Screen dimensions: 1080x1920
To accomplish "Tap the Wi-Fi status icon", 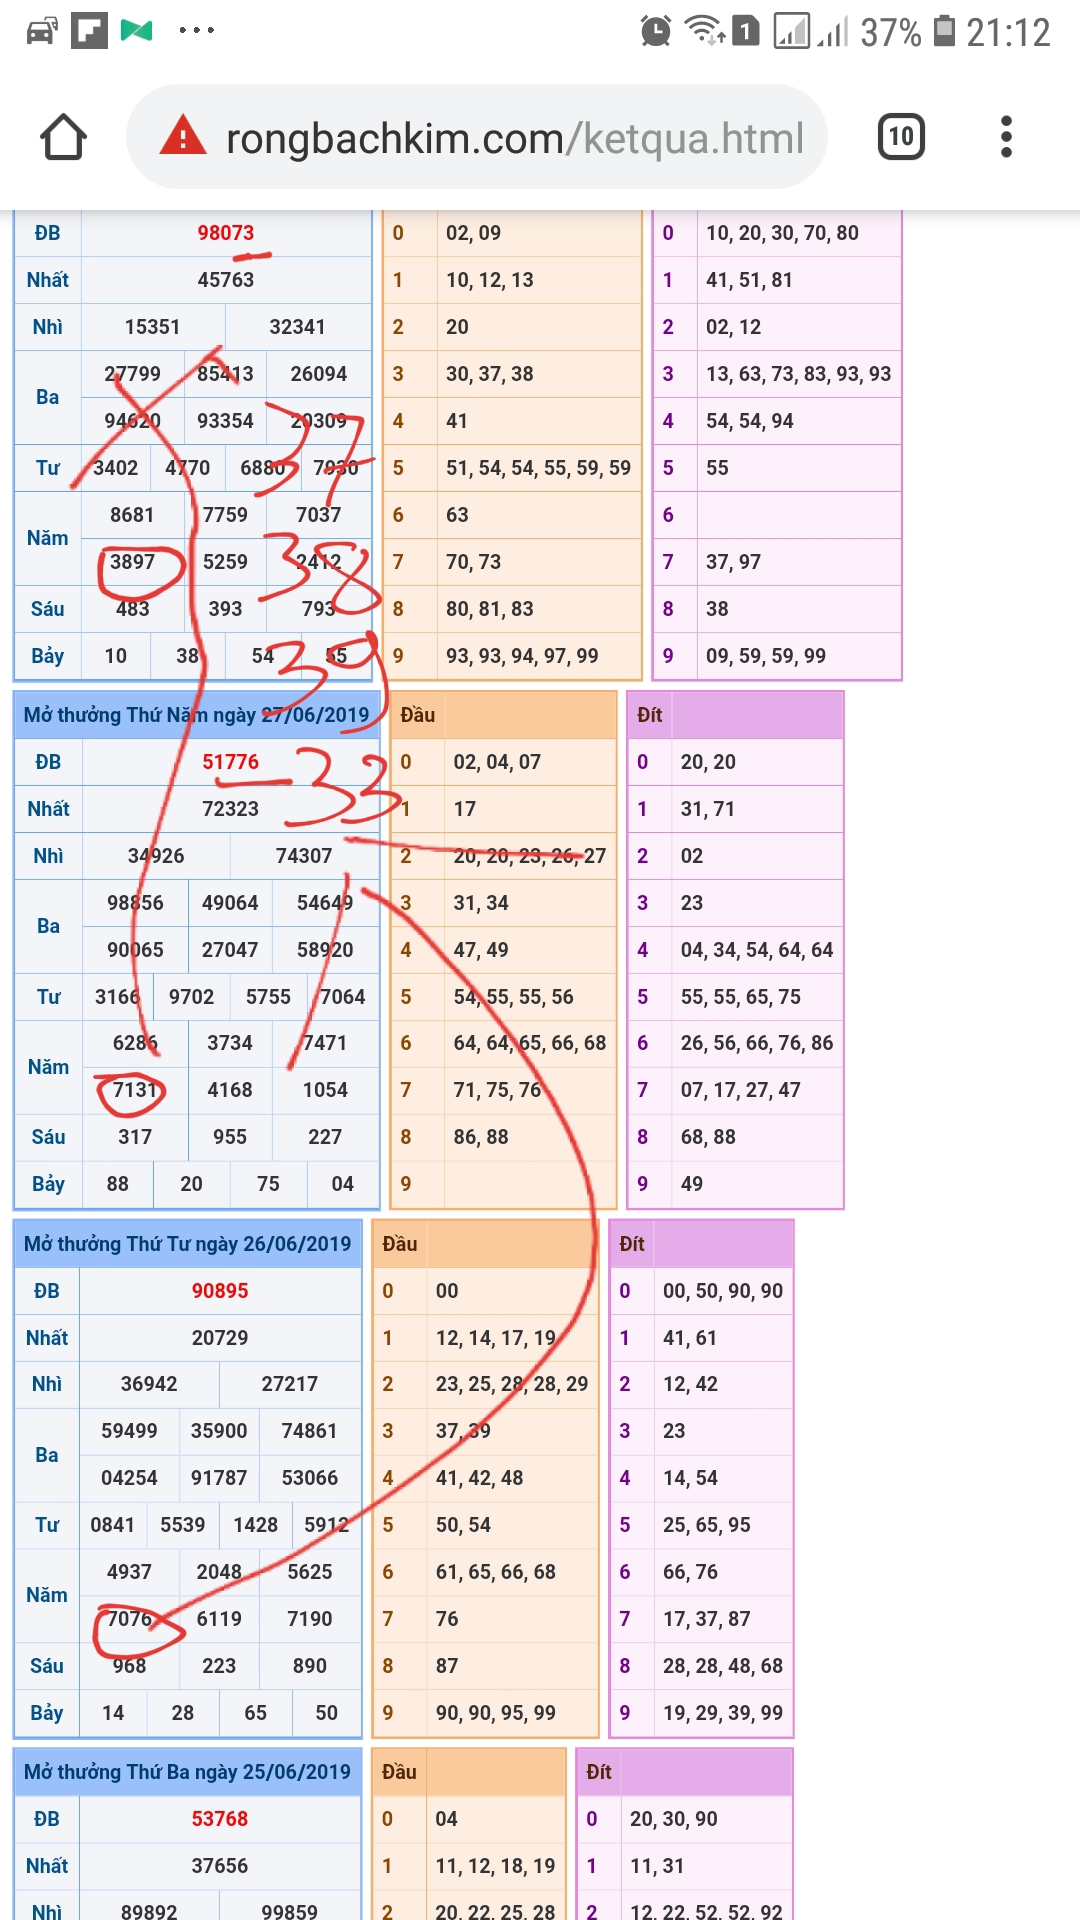I will coord(704,31).
